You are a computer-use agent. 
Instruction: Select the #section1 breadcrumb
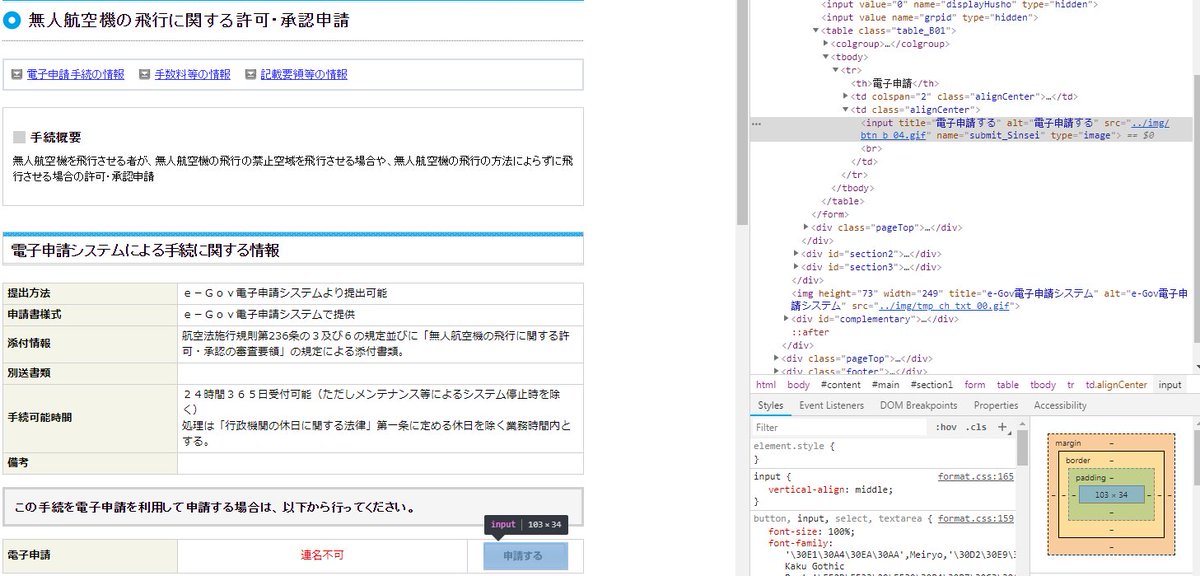(x=932, y=385)
